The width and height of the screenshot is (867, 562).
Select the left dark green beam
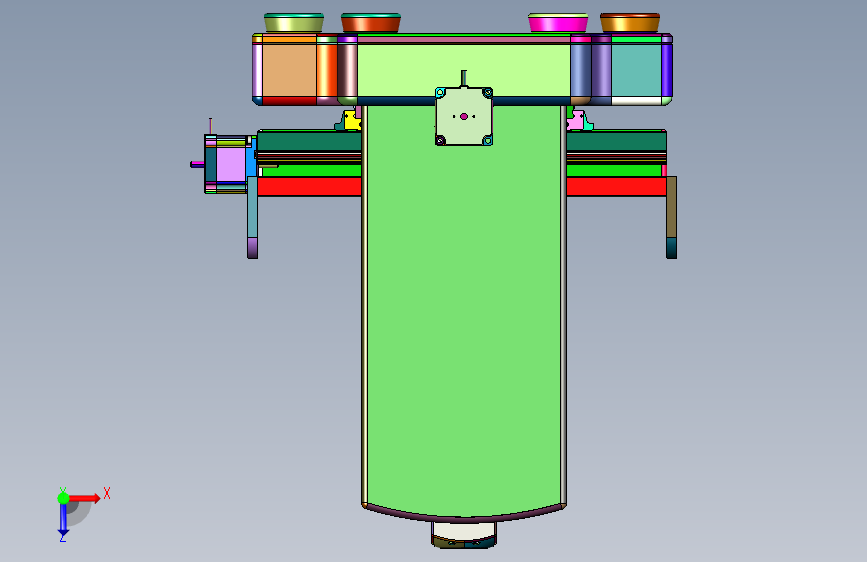(309, 141)
